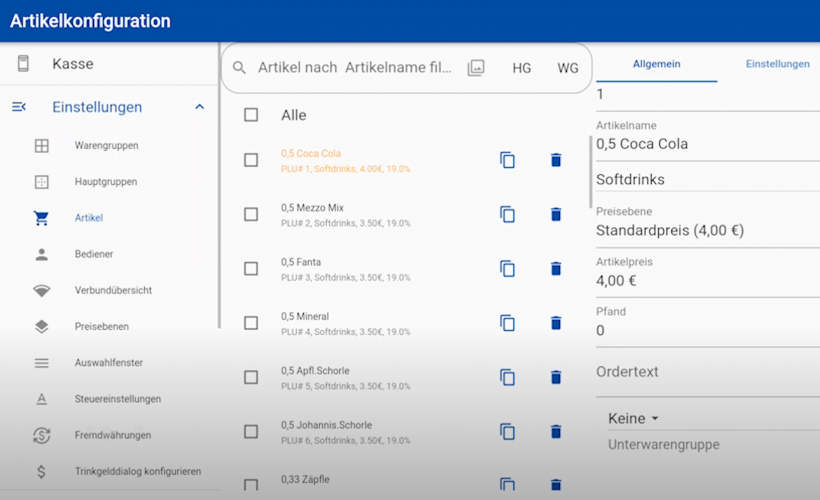Switch to the Allgemein tab

[x=656, y=64]
